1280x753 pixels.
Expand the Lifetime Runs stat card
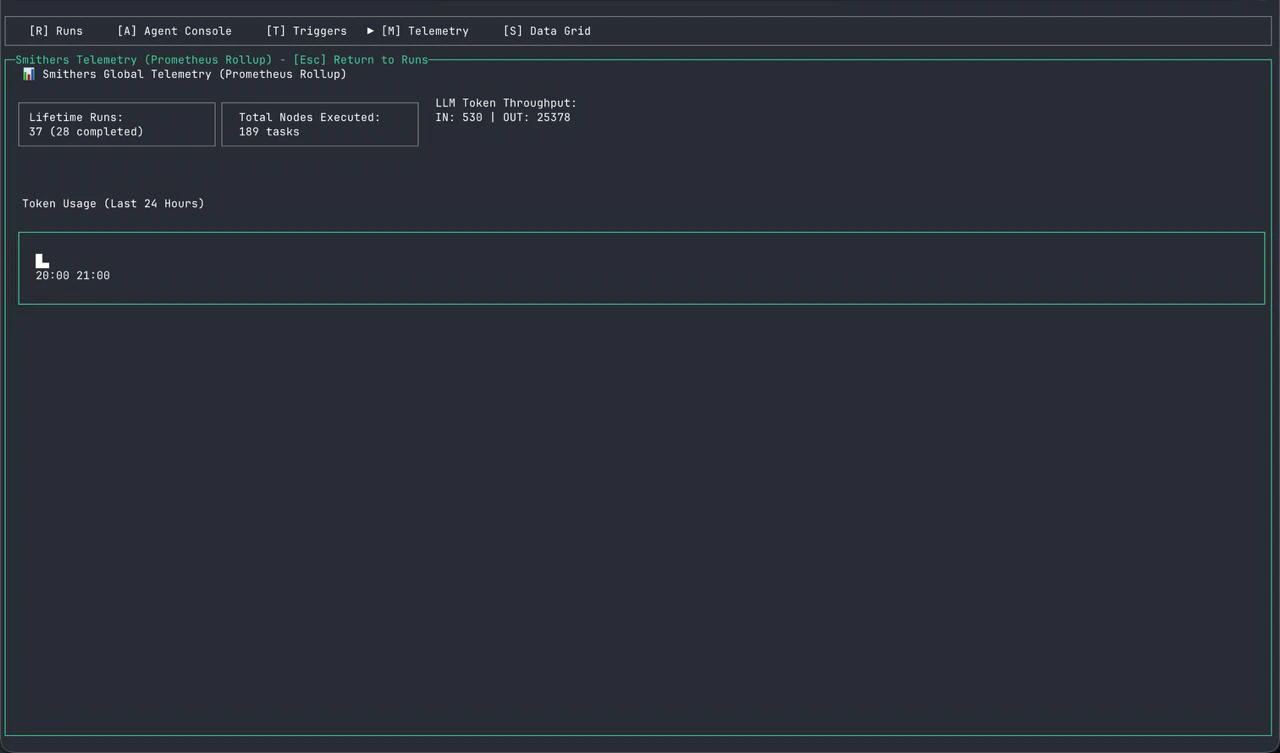click(116, 124)
